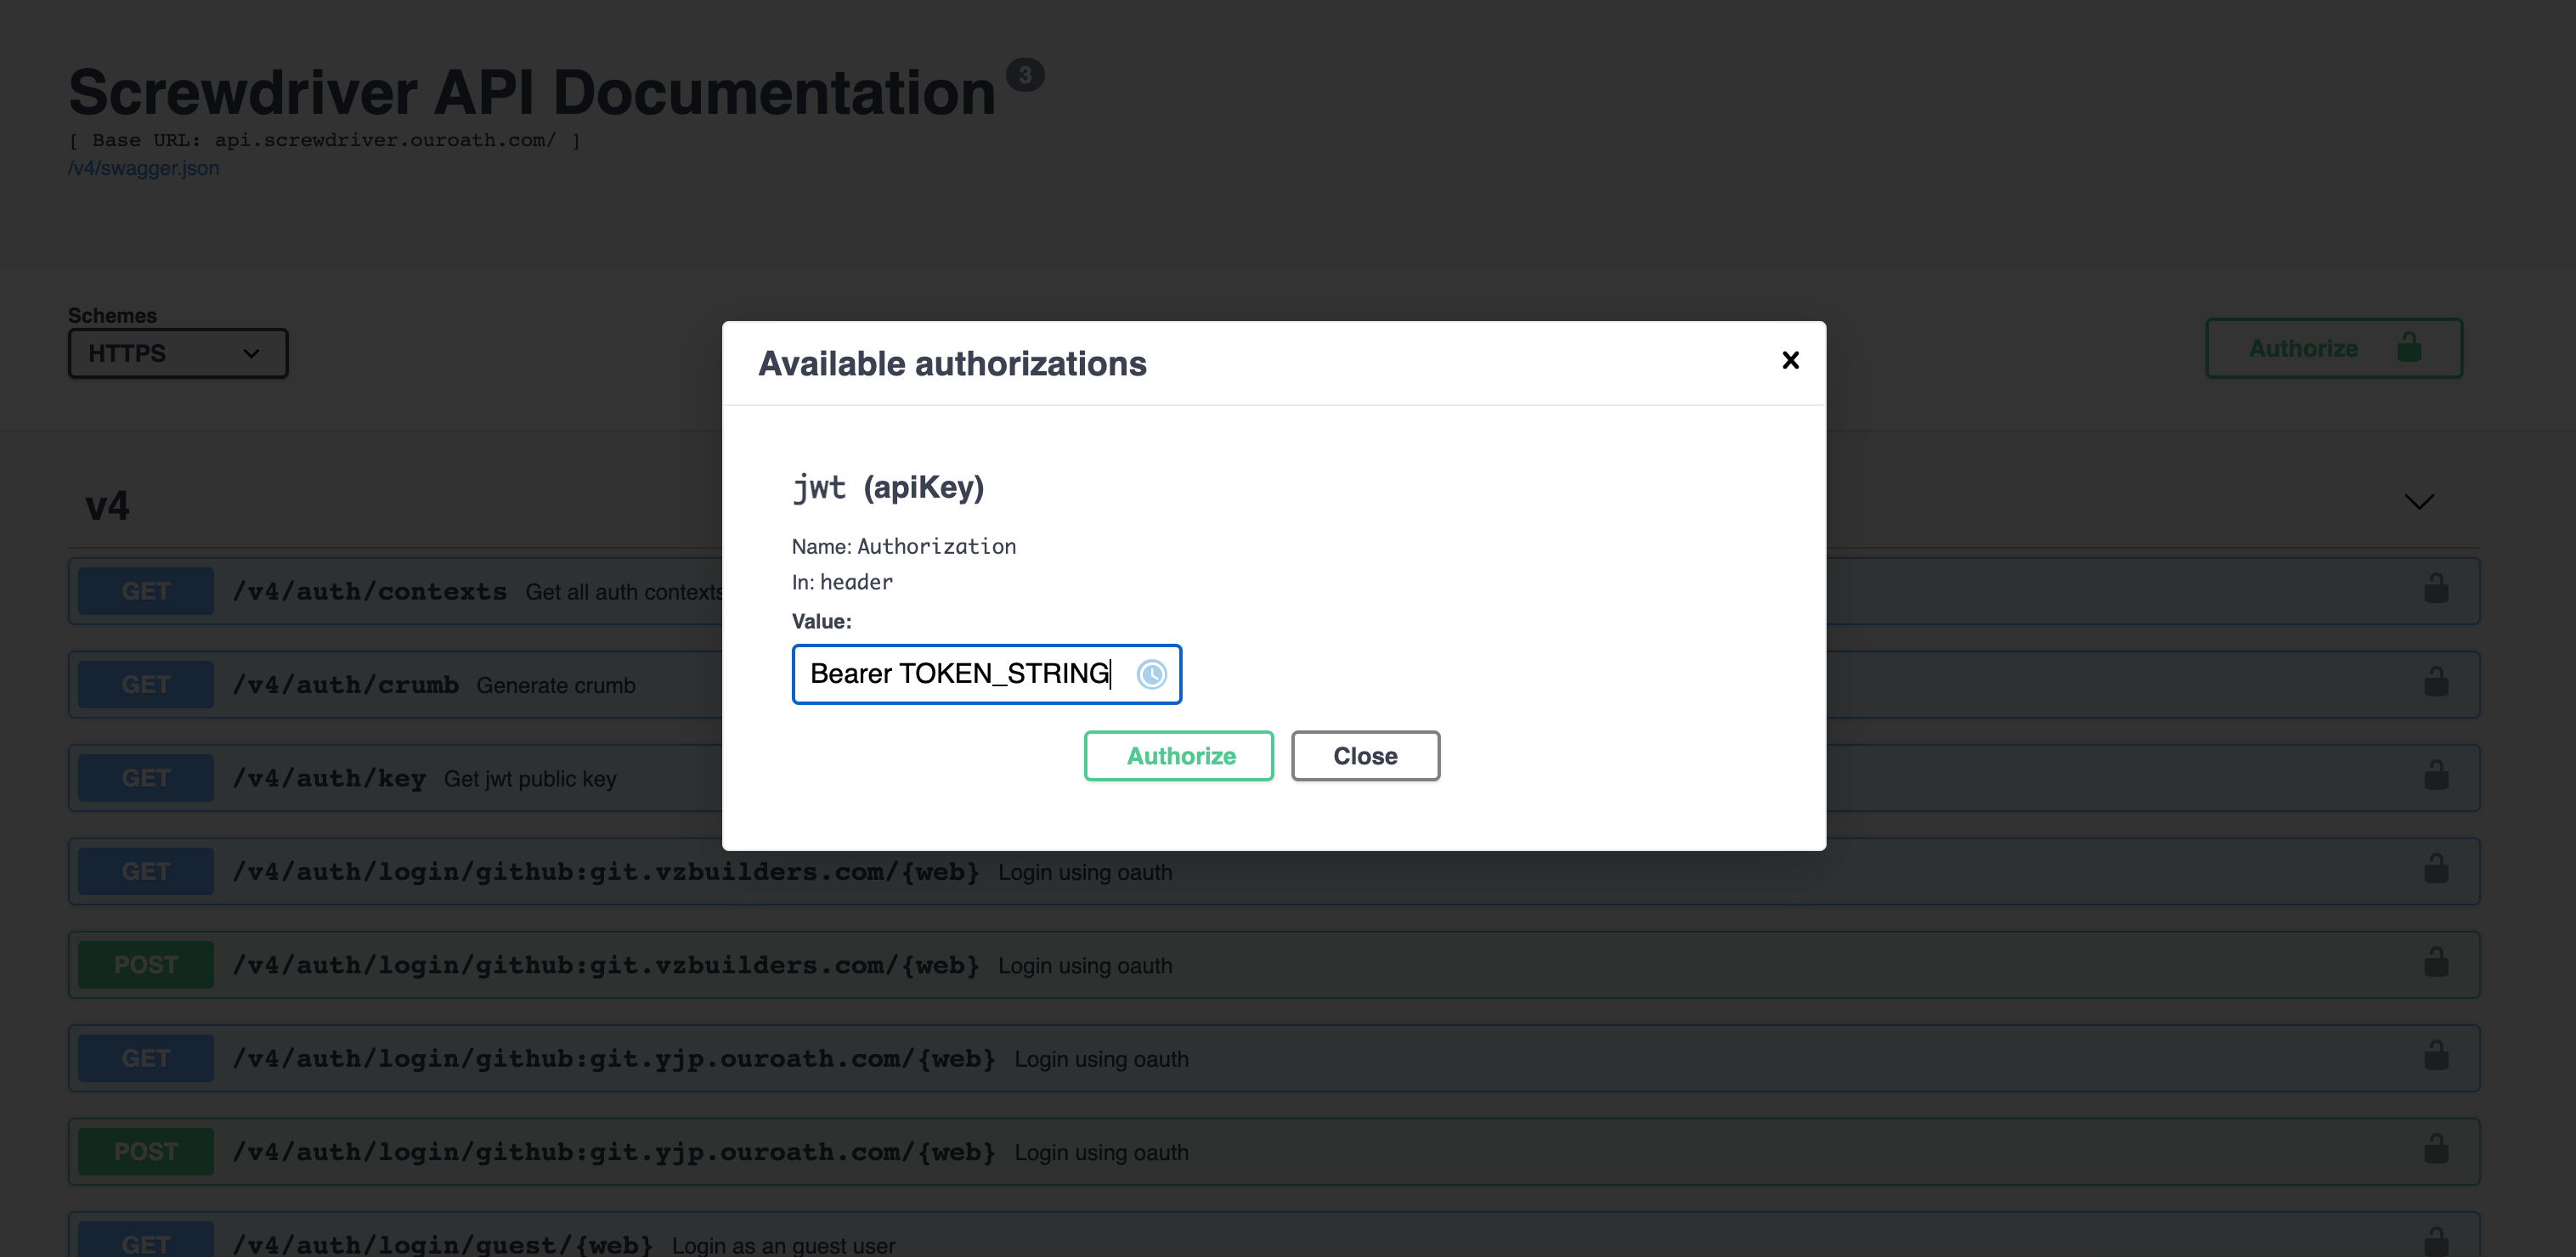This screenshot has height=1257, width=2576.
Task: Click the page-level Authorize lock button
Action: tap(2333, 348)
